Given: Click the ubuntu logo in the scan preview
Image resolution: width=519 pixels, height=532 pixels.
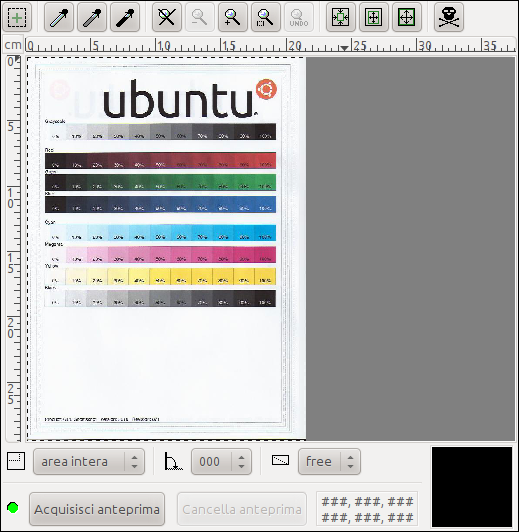Looking at the screenshot, I should [190, 98].
